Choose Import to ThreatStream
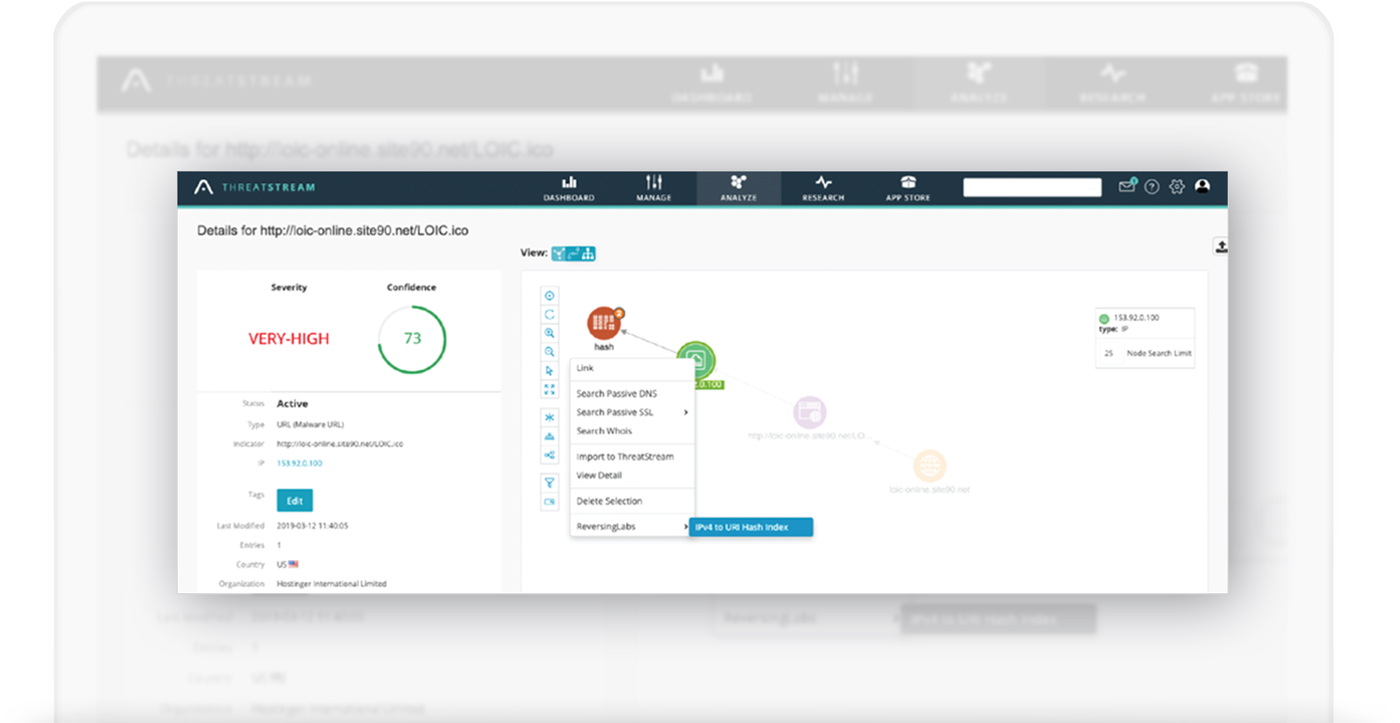This screenshot has width=1400, height=723. pos(632,457)
